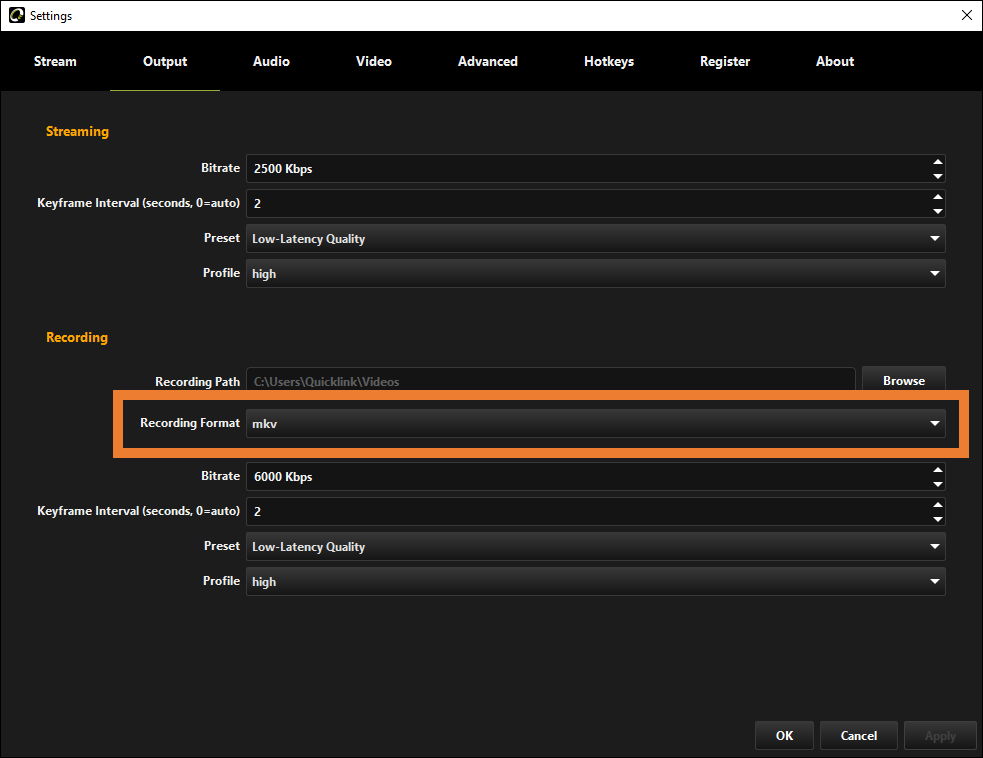Expand the Recording Profile dropdown

(x=596, y=582)
